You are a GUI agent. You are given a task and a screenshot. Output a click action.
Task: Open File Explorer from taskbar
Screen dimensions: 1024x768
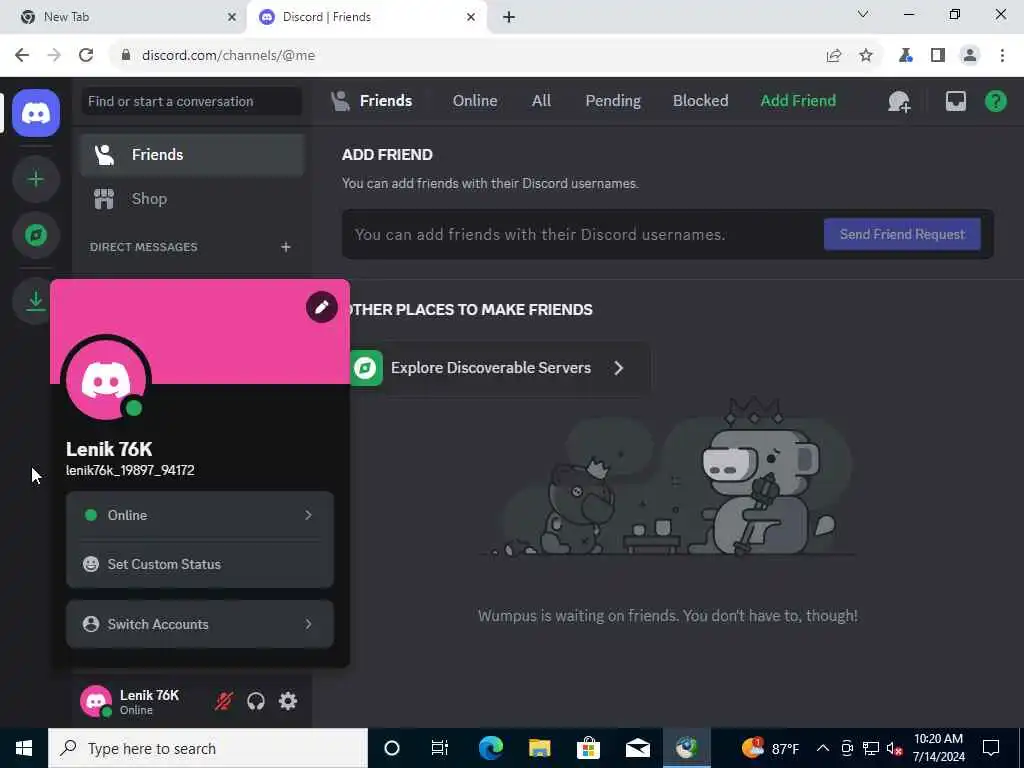click(539, 748)
